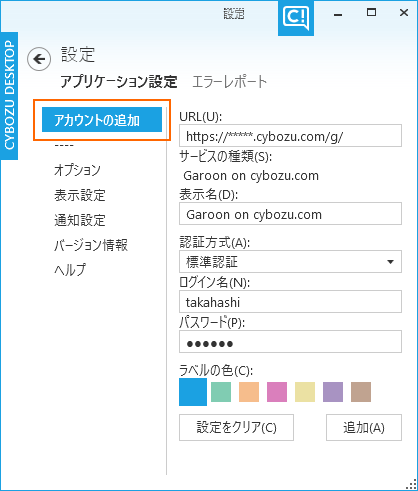Select the blue label color swatch
The height and width of the screenshot is (491, 418).
(x=193, y=392)
